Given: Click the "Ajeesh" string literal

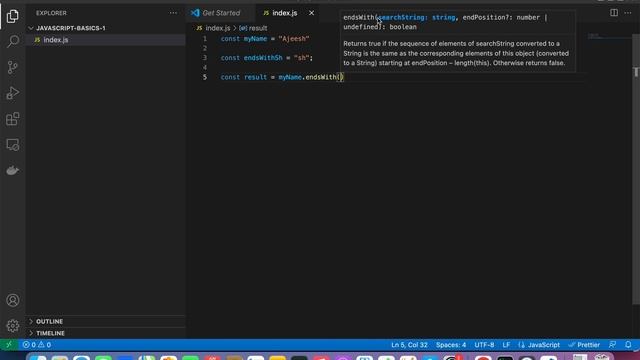Looking at the screenshot, I should click(294, 39).
